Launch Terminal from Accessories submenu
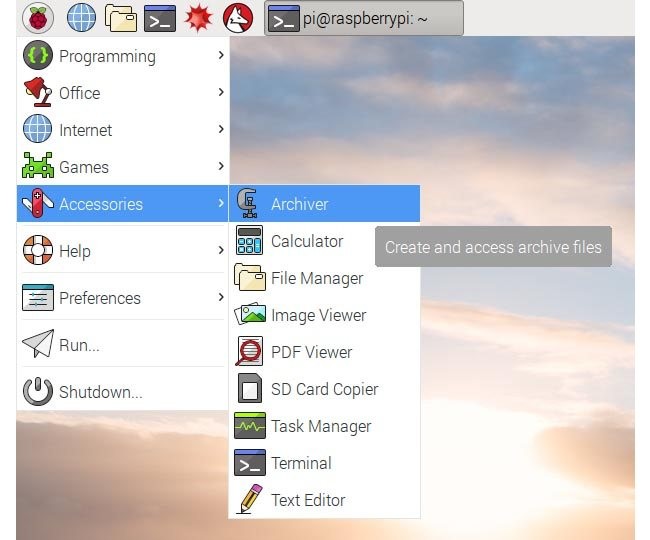Screen dimensions: 650x540 pos(324,463)
